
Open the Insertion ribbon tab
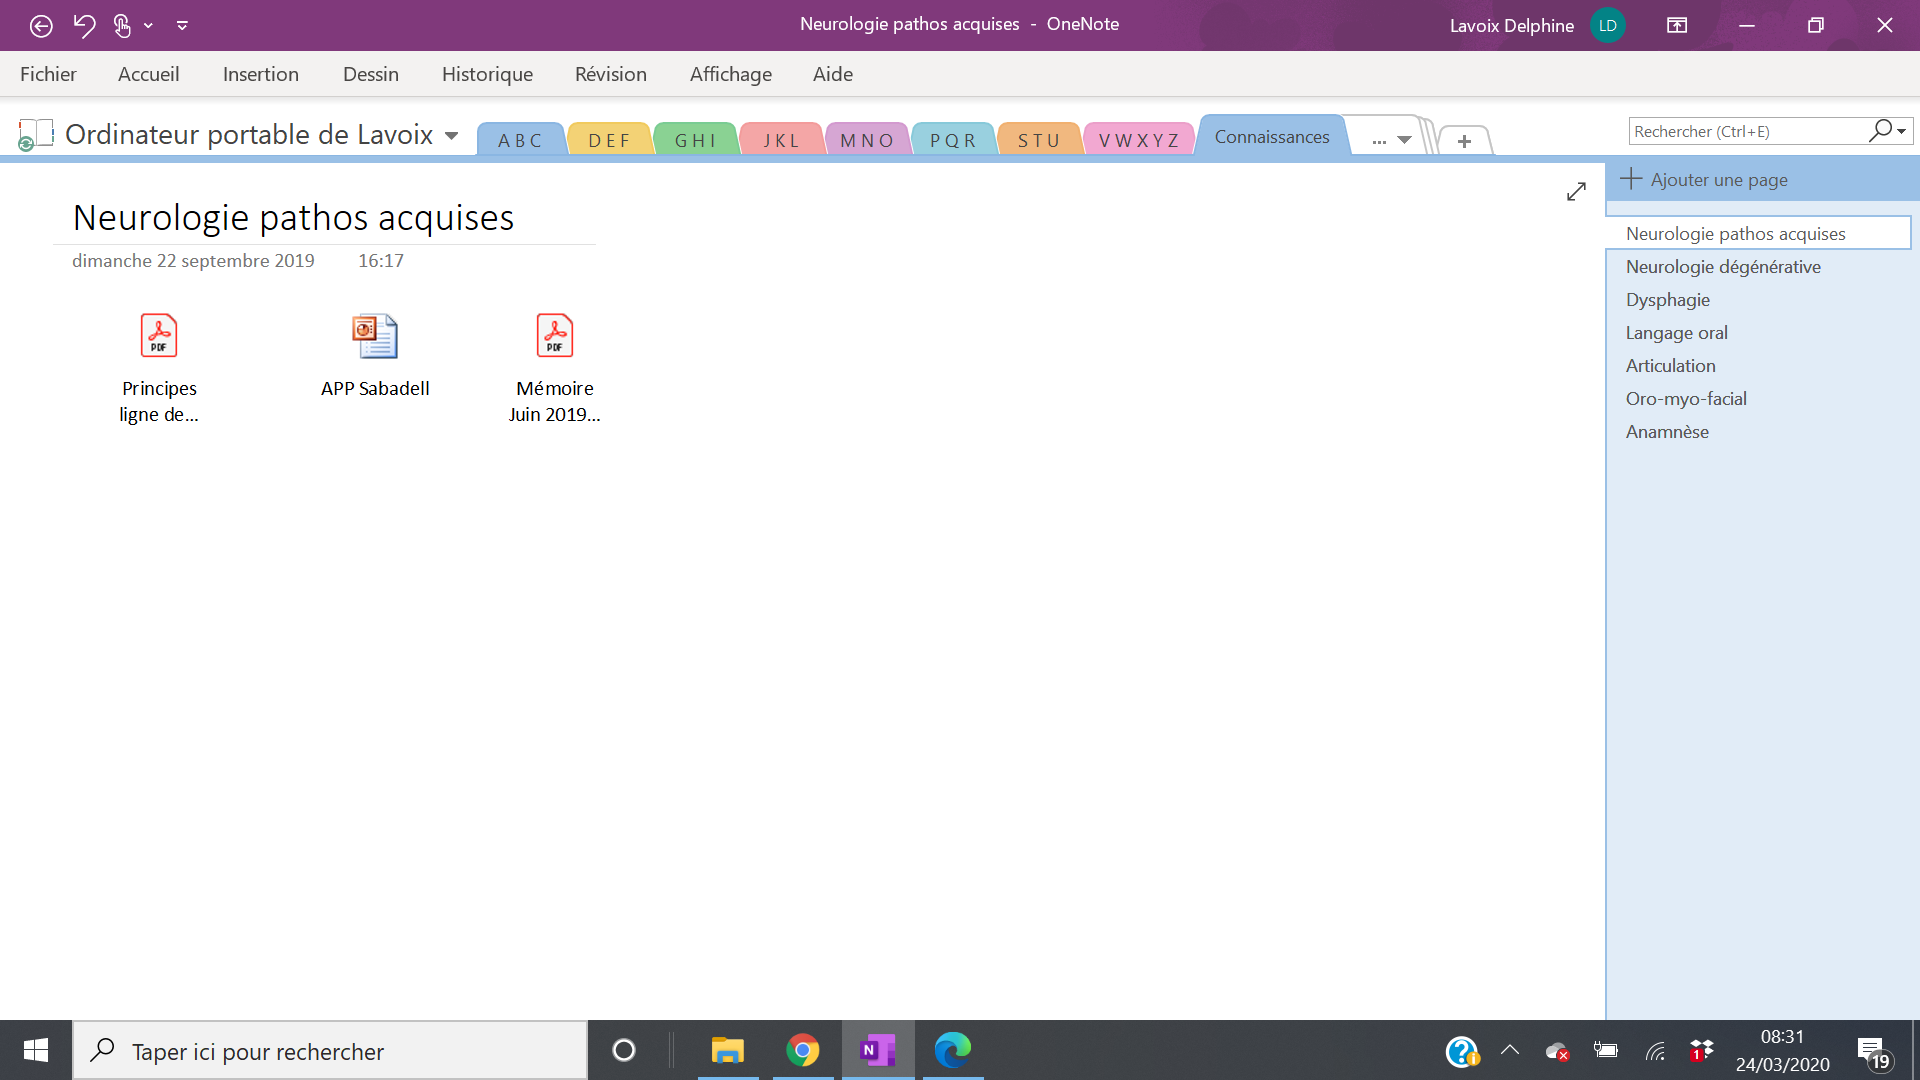click(x=261, y=74)
